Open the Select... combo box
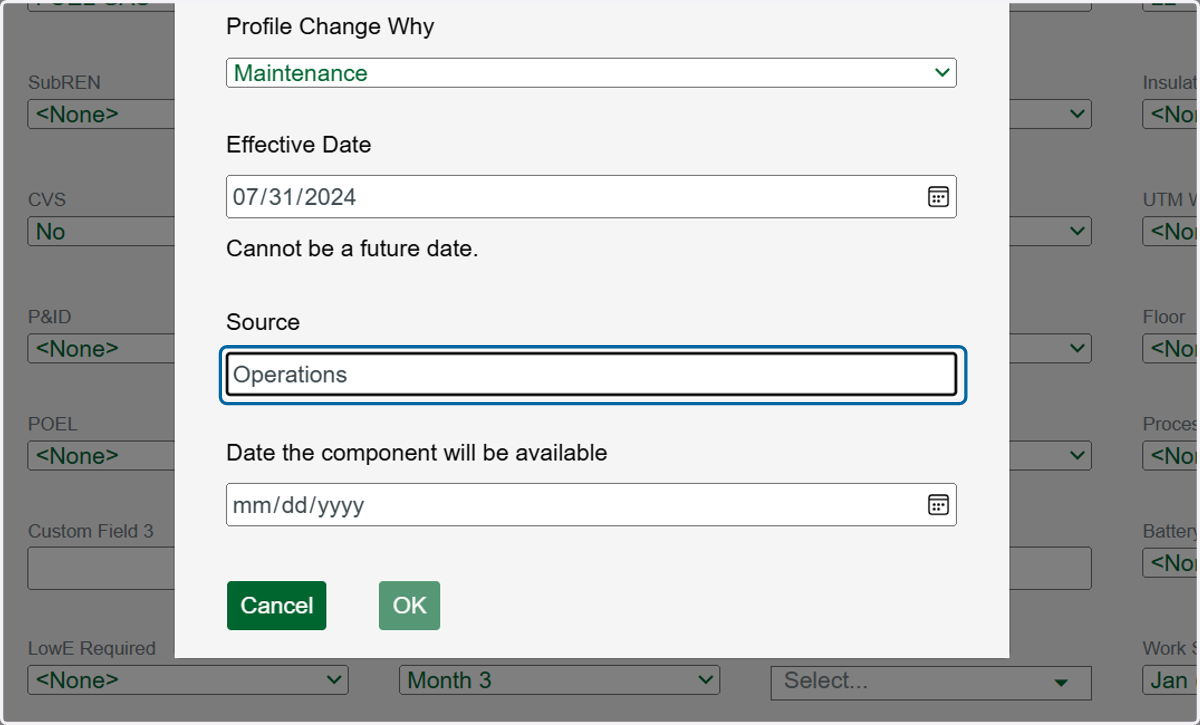Image resolution: width=1200 pixels, height=725 pixels. click(931, 681)
